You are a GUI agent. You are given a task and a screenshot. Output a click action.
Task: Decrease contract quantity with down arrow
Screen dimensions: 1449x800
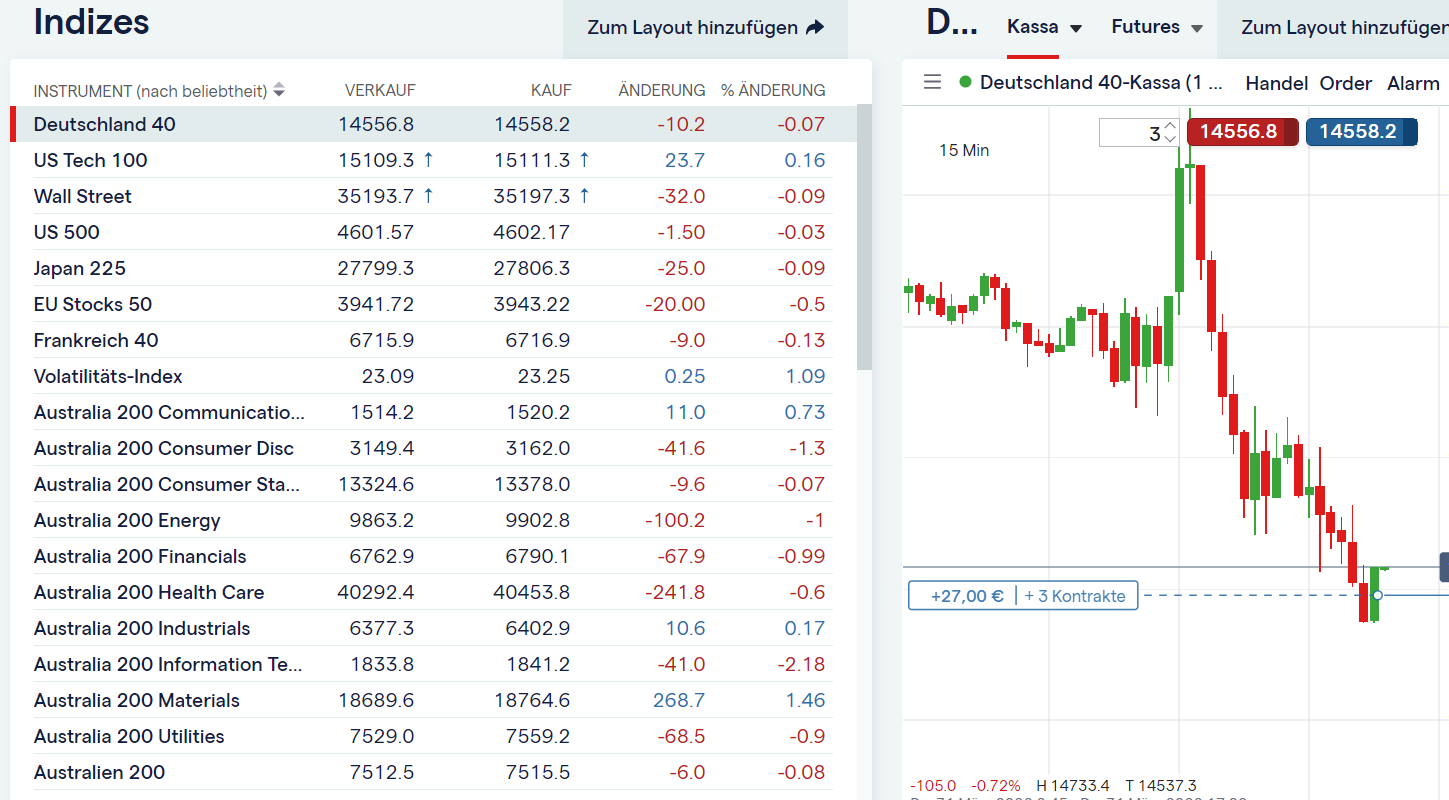1171,139
